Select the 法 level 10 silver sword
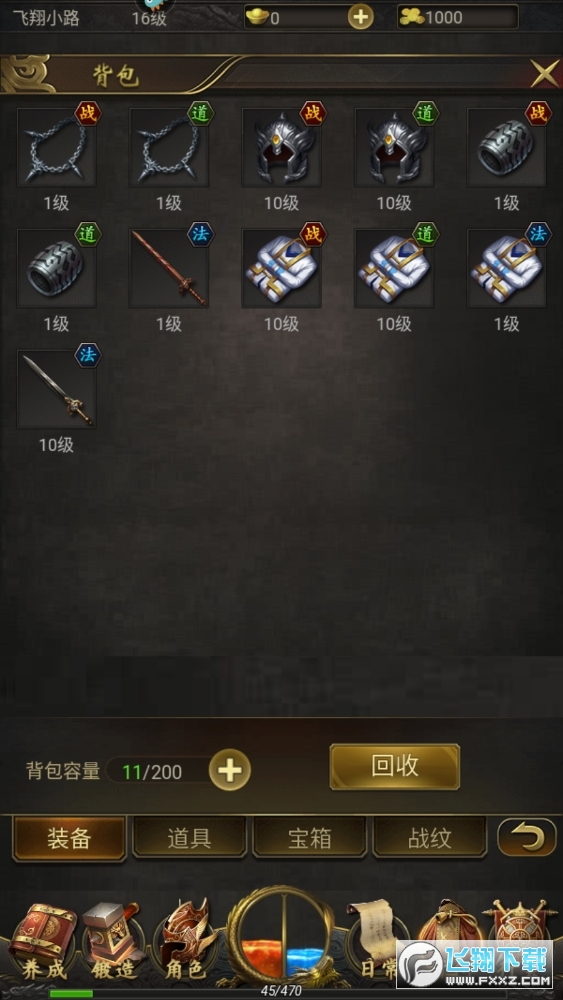563x1000 pixels. pyautogui.click(x=56, y=389)
